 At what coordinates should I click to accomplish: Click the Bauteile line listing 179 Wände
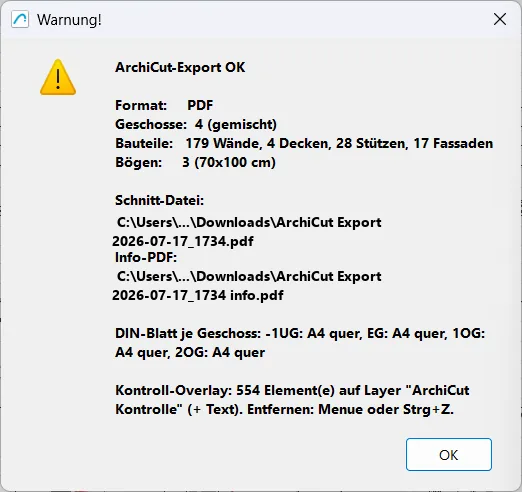tap(304, 143)
